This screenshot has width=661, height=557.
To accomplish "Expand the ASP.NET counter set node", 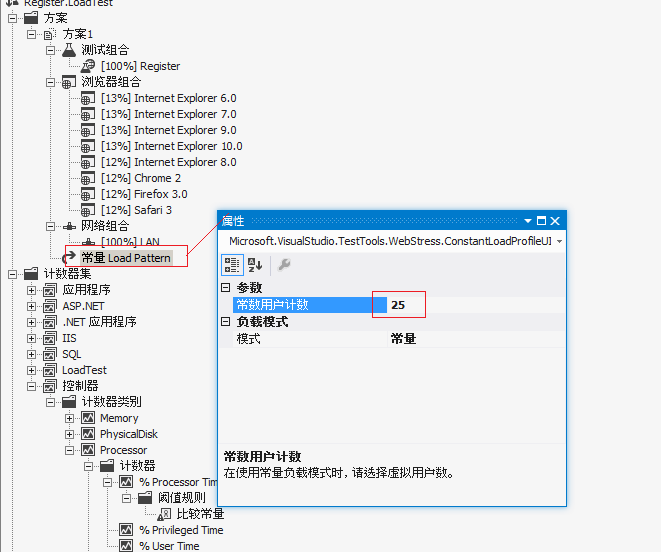I will (x=31, y=306).
